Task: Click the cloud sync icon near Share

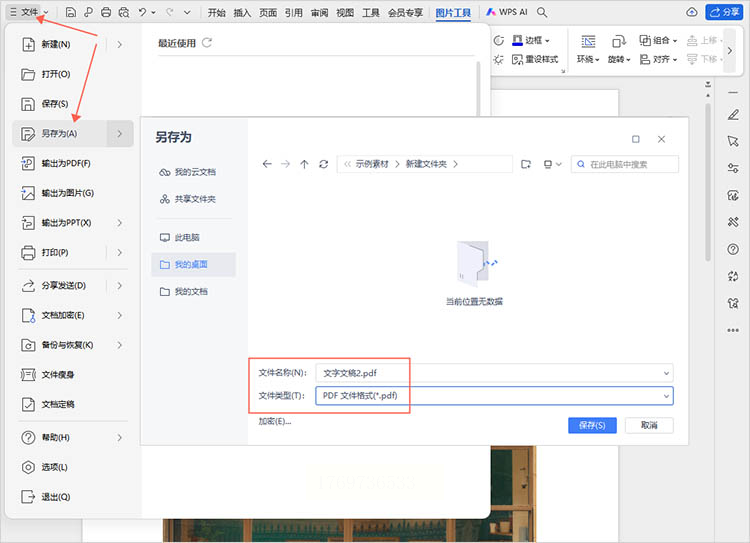Action: [x=692, y=12]
